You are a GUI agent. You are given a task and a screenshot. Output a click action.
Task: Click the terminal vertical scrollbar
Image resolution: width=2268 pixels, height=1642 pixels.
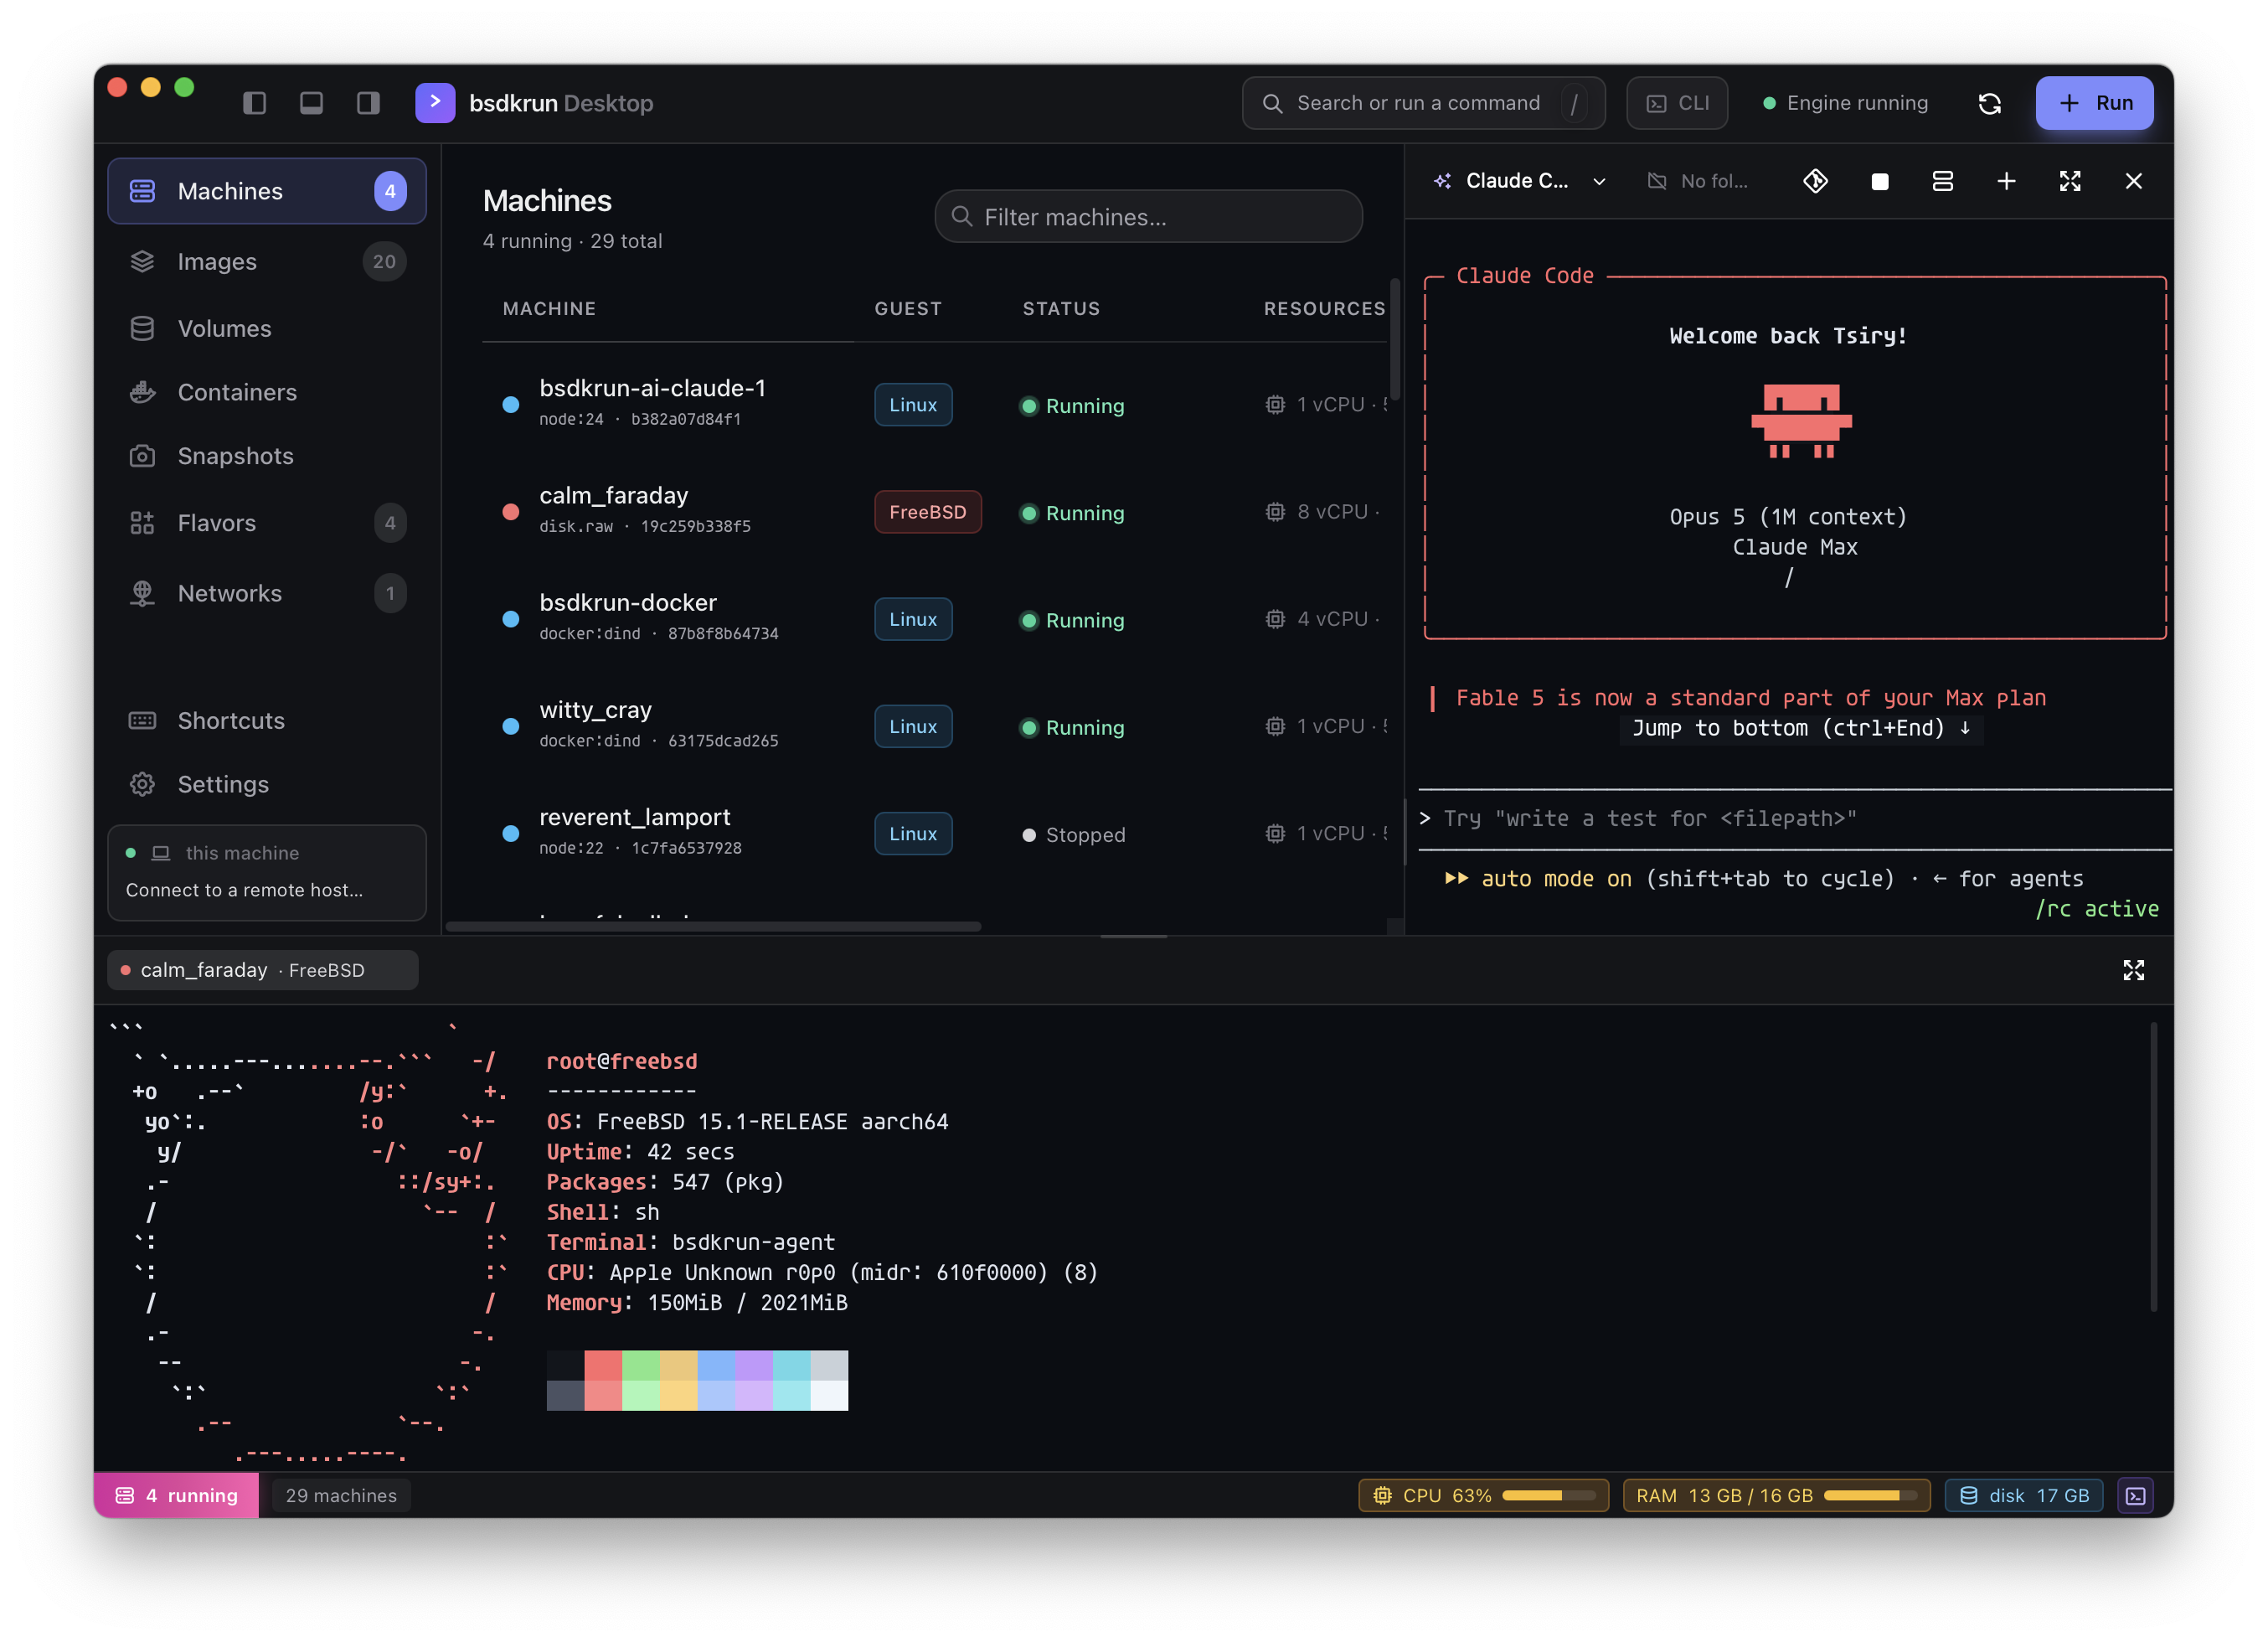tap(2153, 1165)
